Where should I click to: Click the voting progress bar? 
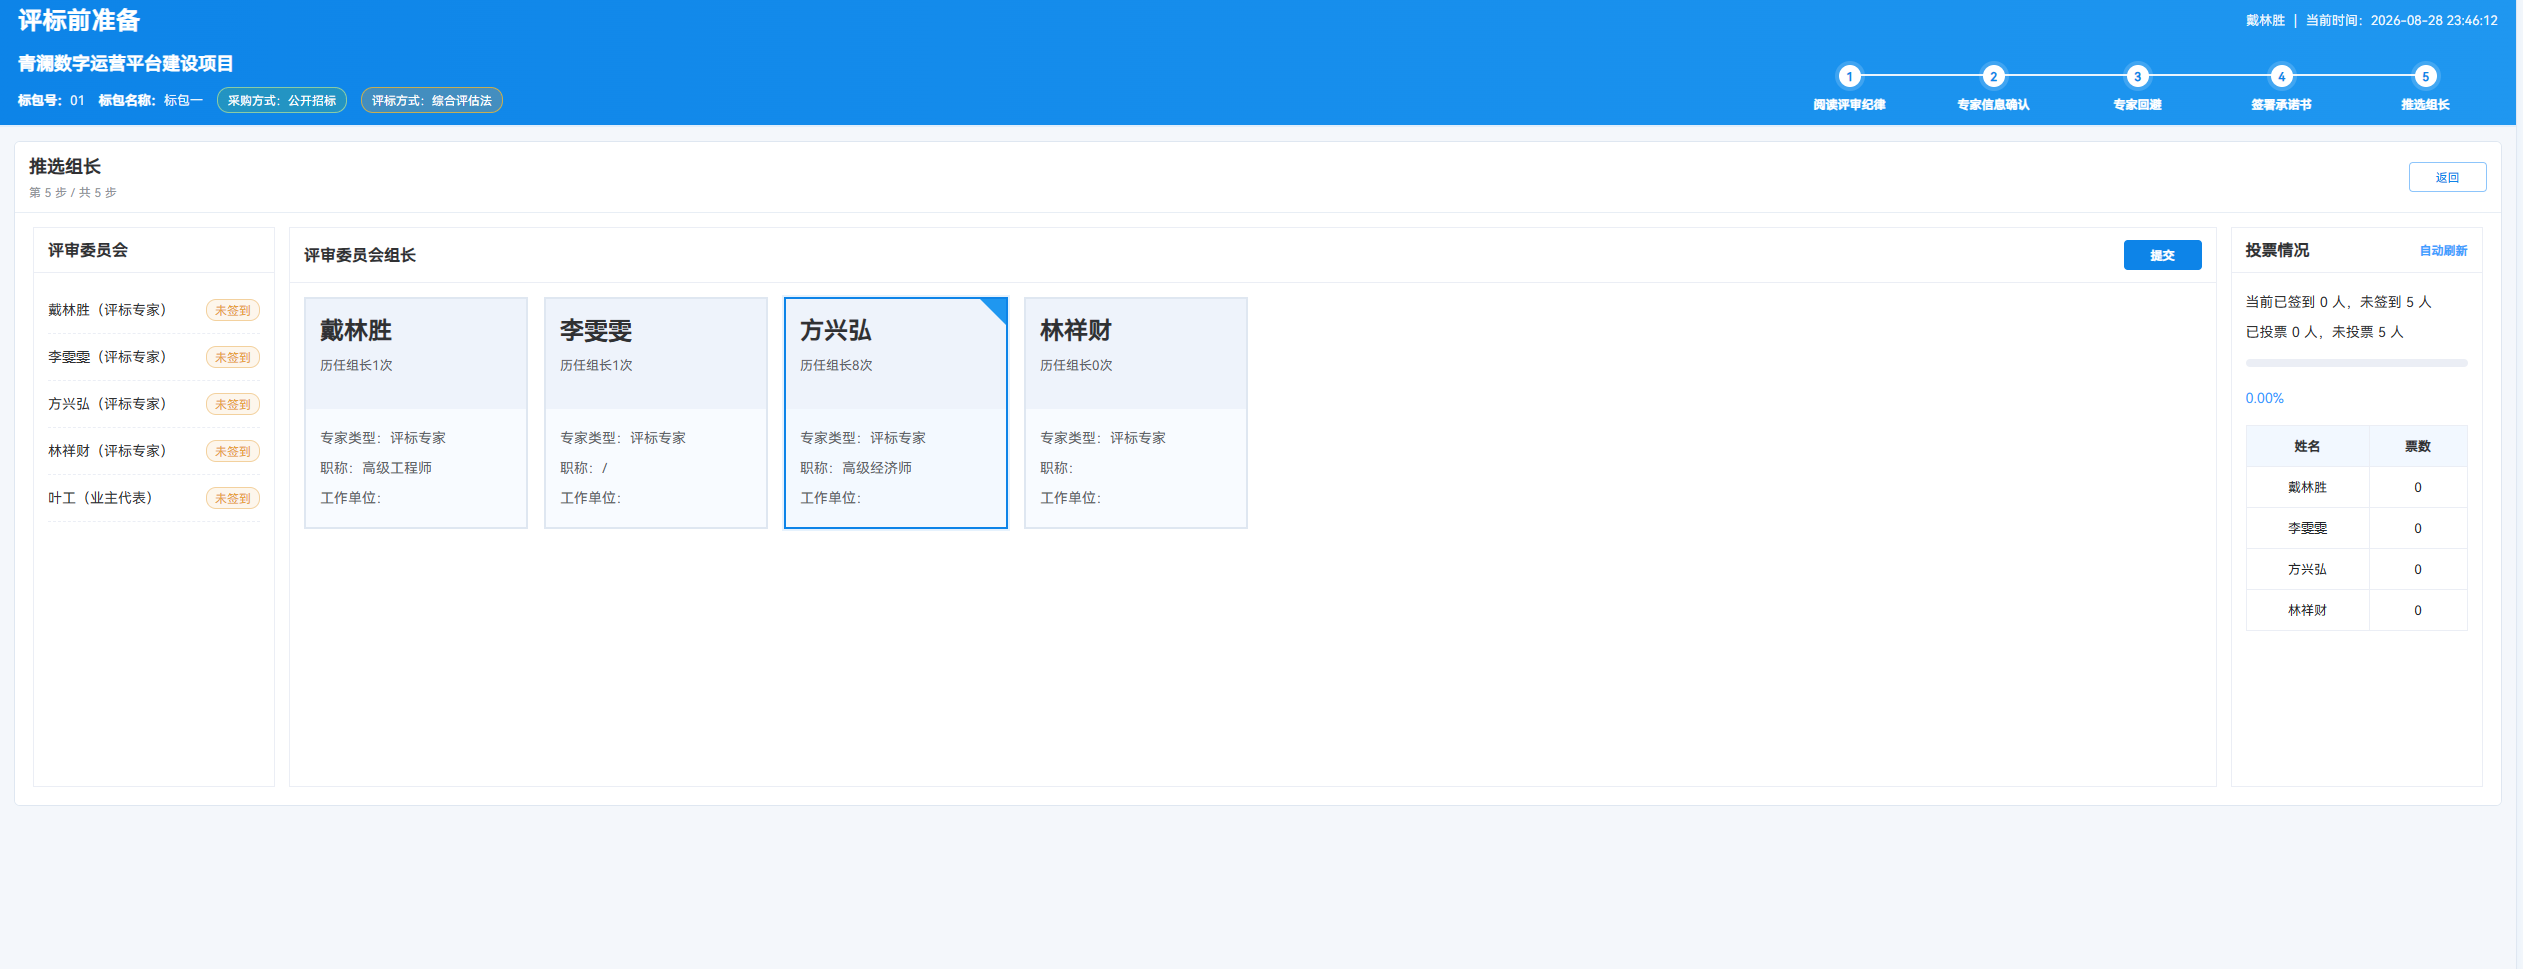[2356, 363]
